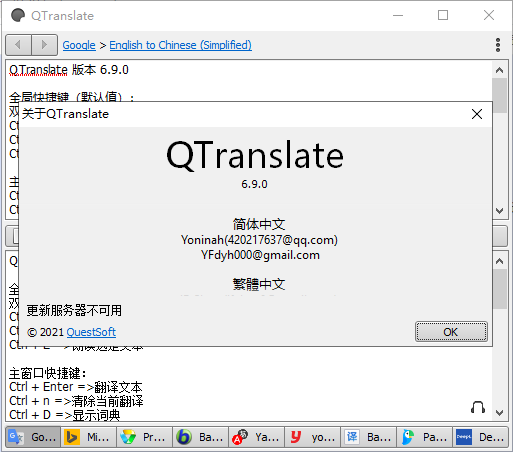Select the Papago service tab
Image resolution: width=513 pixels, height=452 pixels.
point(424,437)
